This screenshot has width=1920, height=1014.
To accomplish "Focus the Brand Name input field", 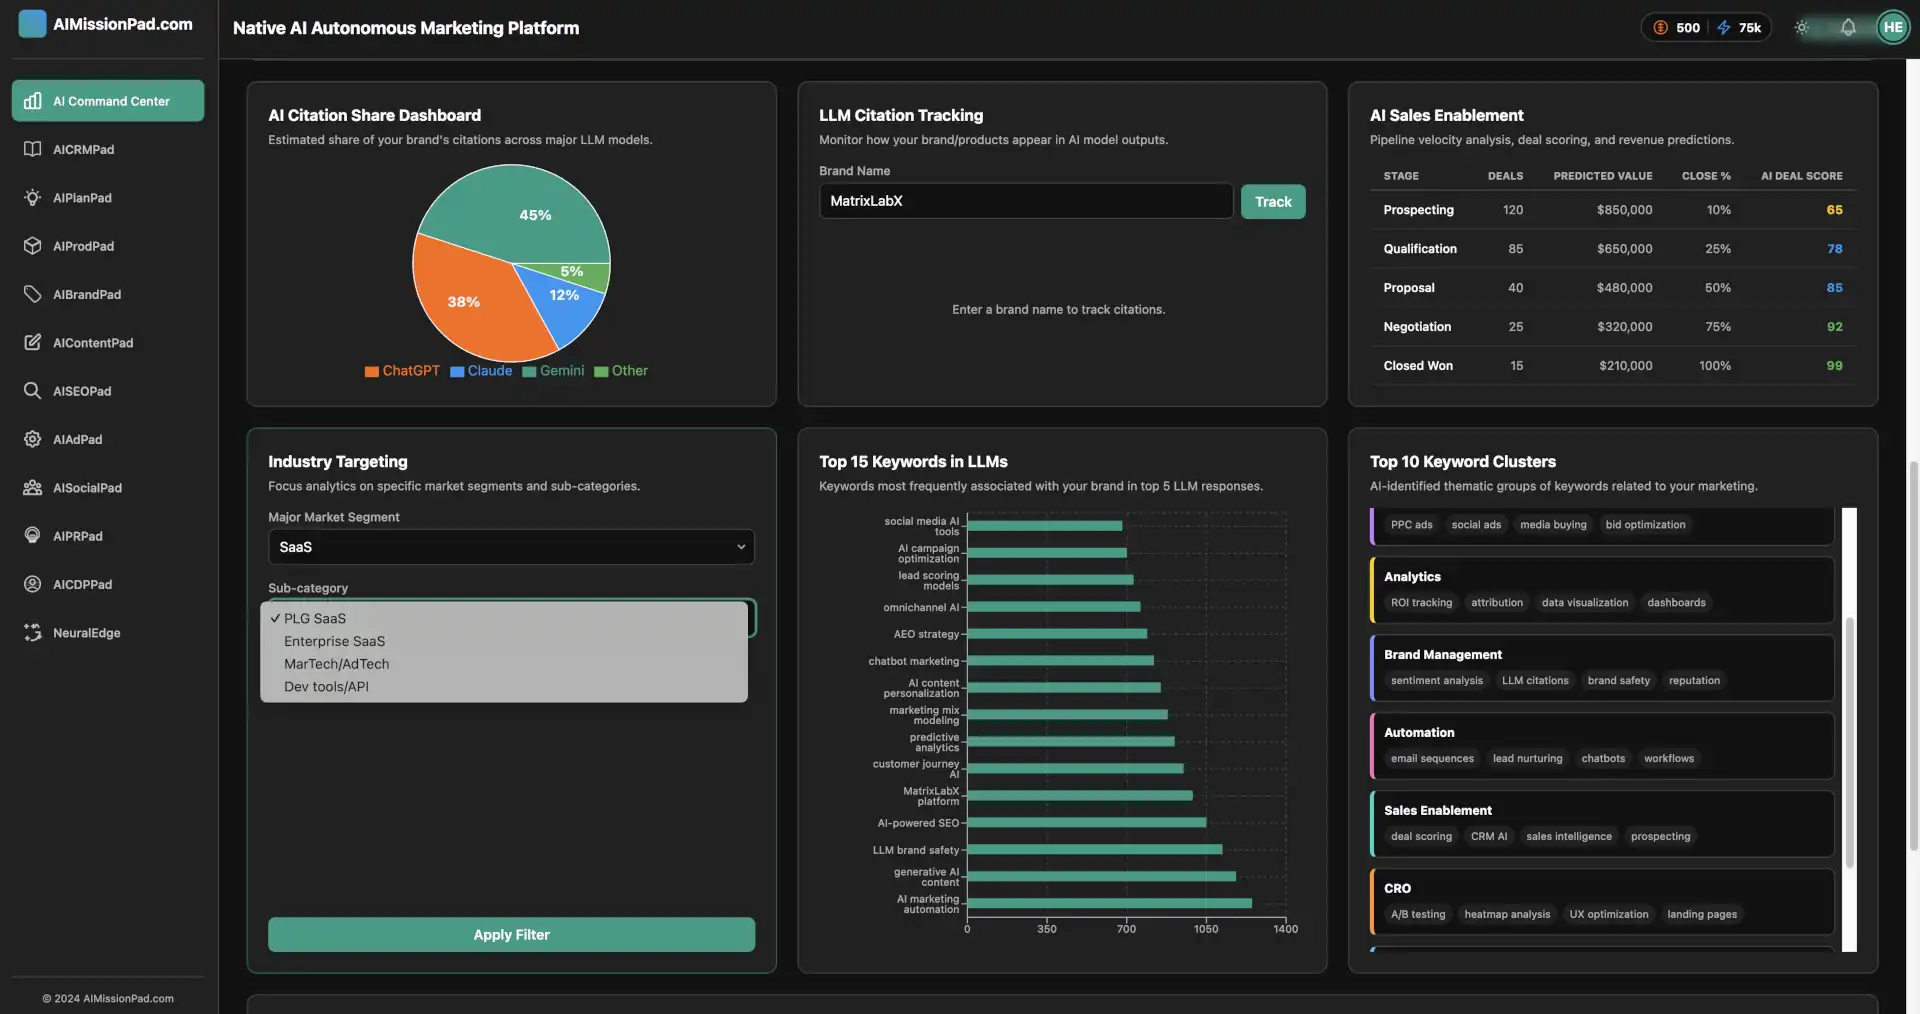I will coord(1025,201).
